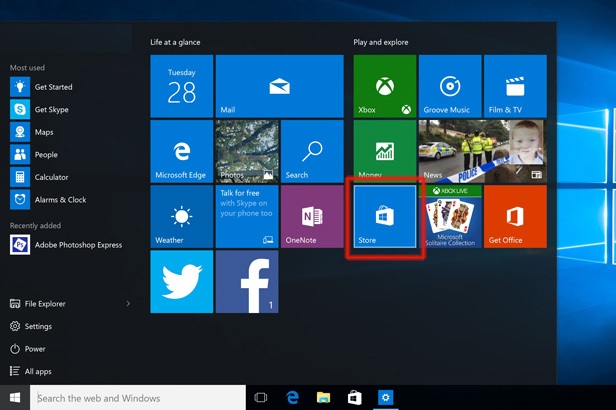Focus the Search the web and Windows box

(138, 398)
